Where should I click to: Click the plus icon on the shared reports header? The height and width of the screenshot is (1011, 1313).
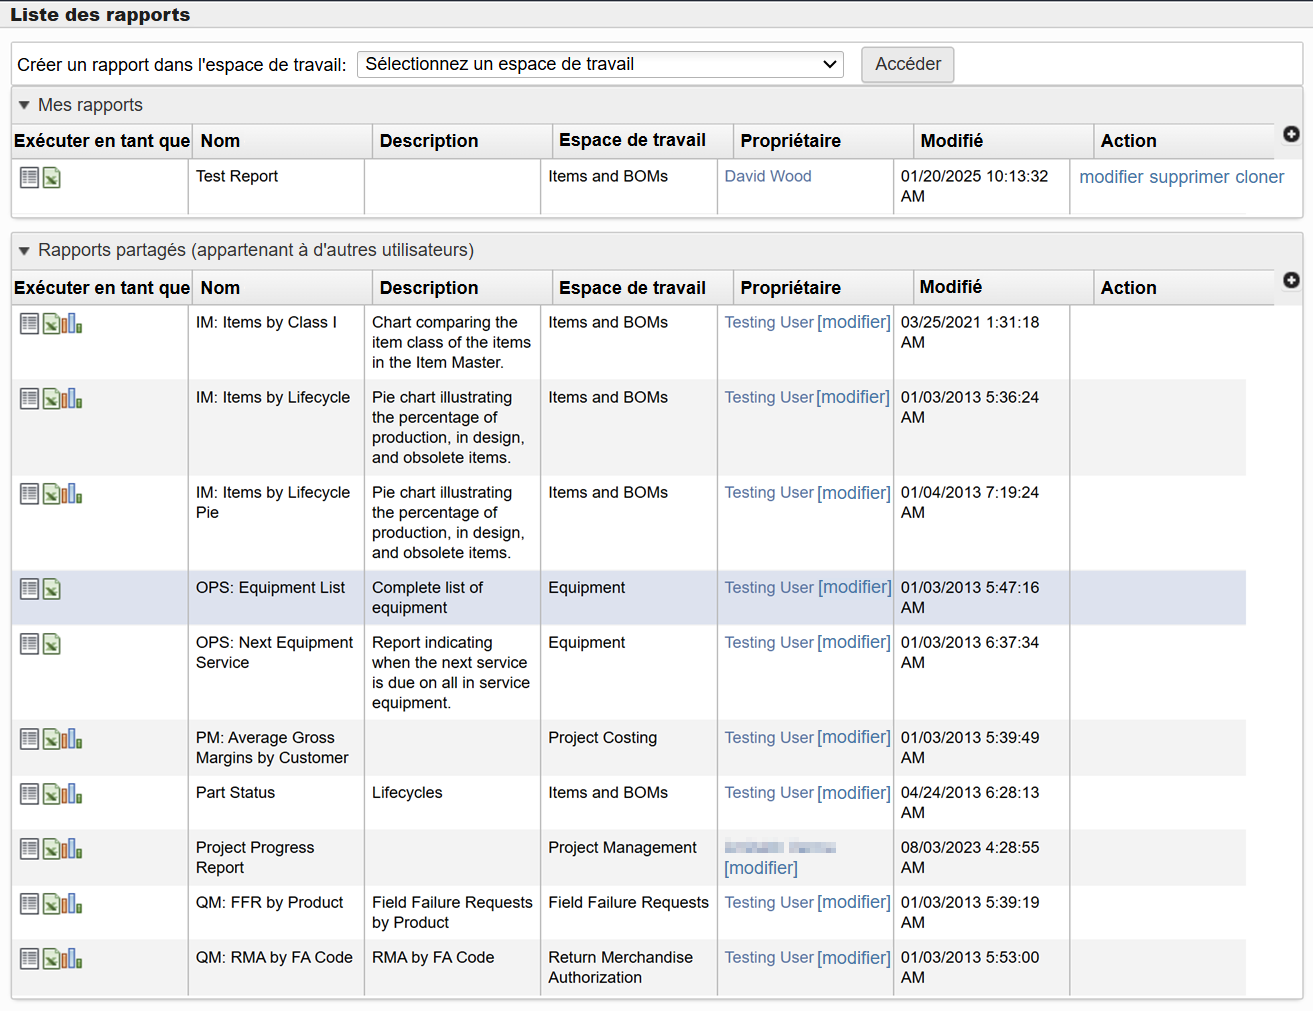click(x=1291, y=280)
